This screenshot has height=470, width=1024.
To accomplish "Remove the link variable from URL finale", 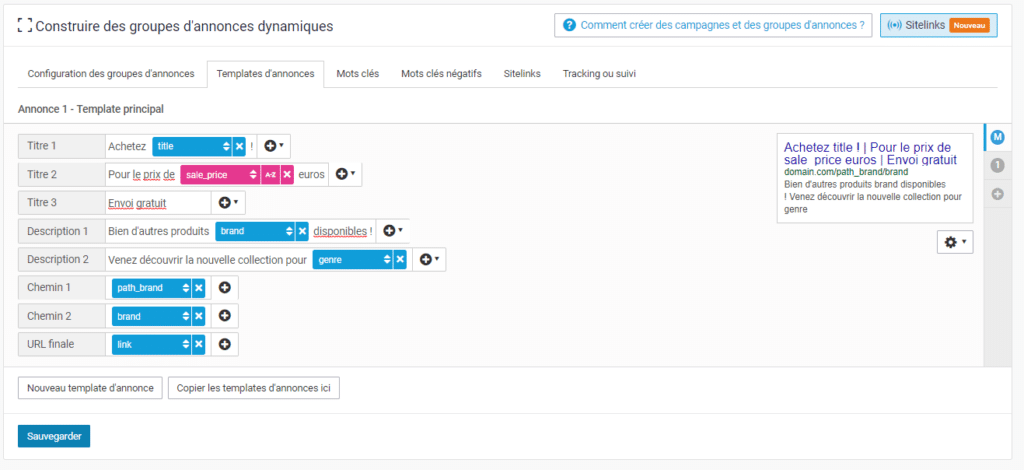I will pyautogui.click(x=199, y=344).
